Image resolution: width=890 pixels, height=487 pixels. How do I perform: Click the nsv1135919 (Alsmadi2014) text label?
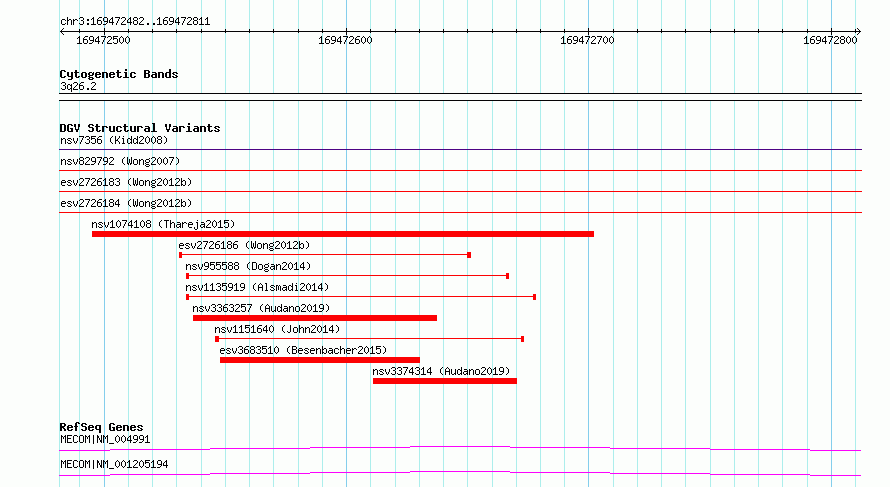[257, 287]
